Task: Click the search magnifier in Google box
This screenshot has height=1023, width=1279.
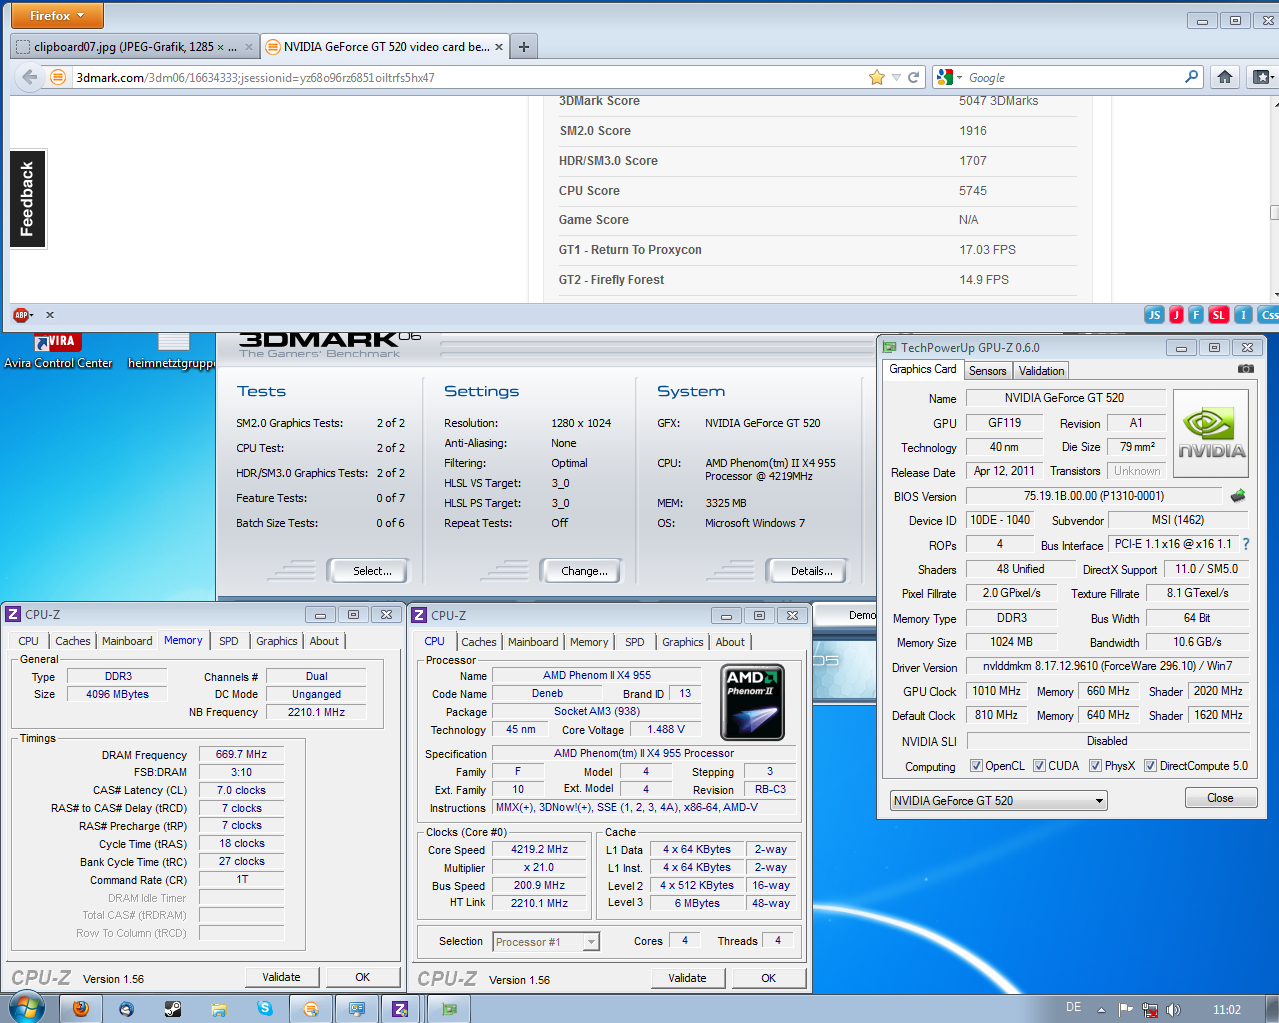Action: pos(1191,77)
